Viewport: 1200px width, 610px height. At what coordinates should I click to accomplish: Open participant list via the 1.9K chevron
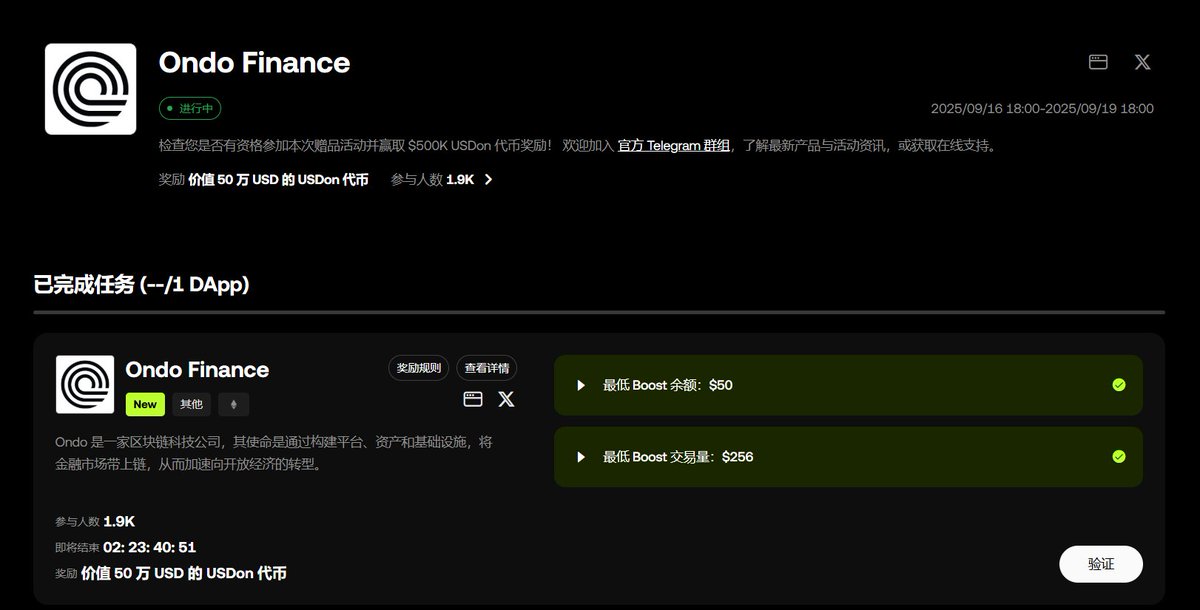click(488, 180)
